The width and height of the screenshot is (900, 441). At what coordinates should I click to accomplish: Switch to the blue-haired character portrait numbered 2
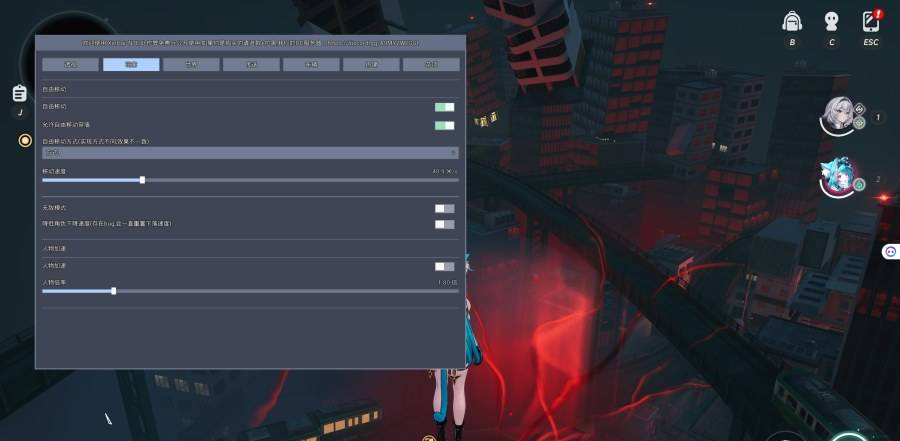click(837, 178)
